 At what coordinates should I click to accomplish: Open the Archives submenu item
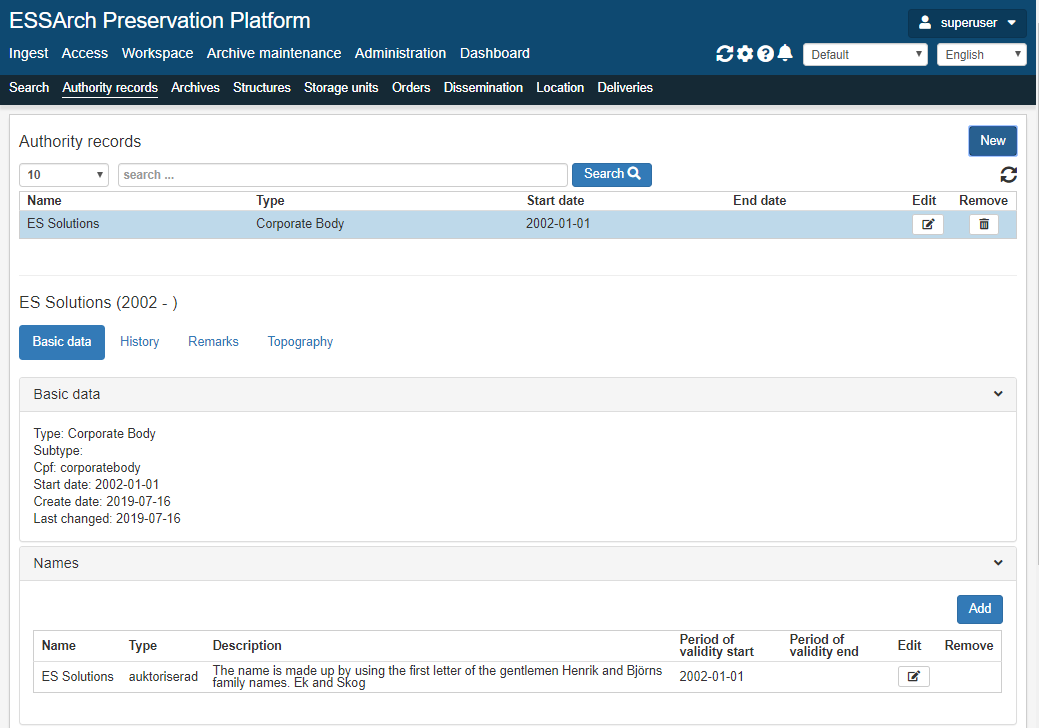[x=195, y=87]
